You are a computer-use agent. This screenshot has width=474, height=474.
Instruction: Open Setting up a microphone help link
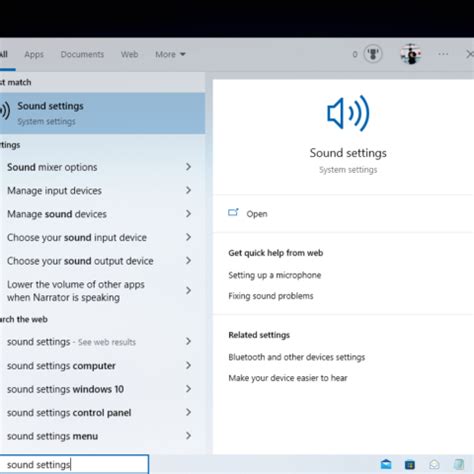point(275,275)
